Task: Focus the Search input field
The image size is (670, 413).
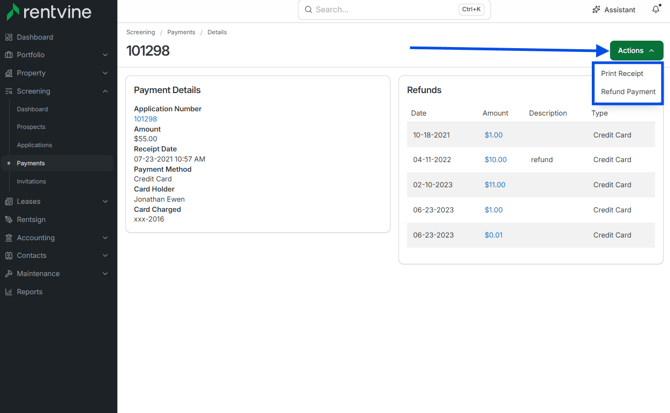Action: click(394, 9)
